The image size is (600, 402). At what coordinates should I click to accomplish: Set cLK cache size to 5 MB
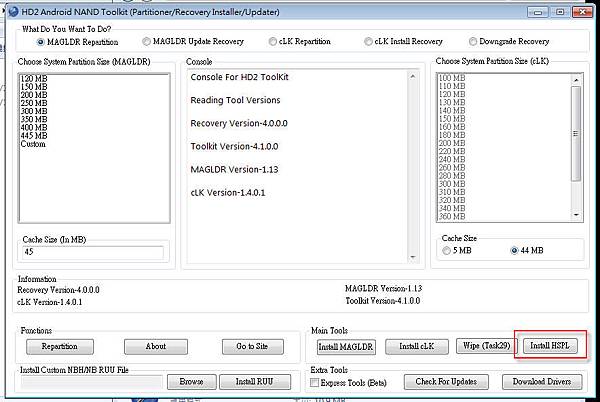pos(457,251)
